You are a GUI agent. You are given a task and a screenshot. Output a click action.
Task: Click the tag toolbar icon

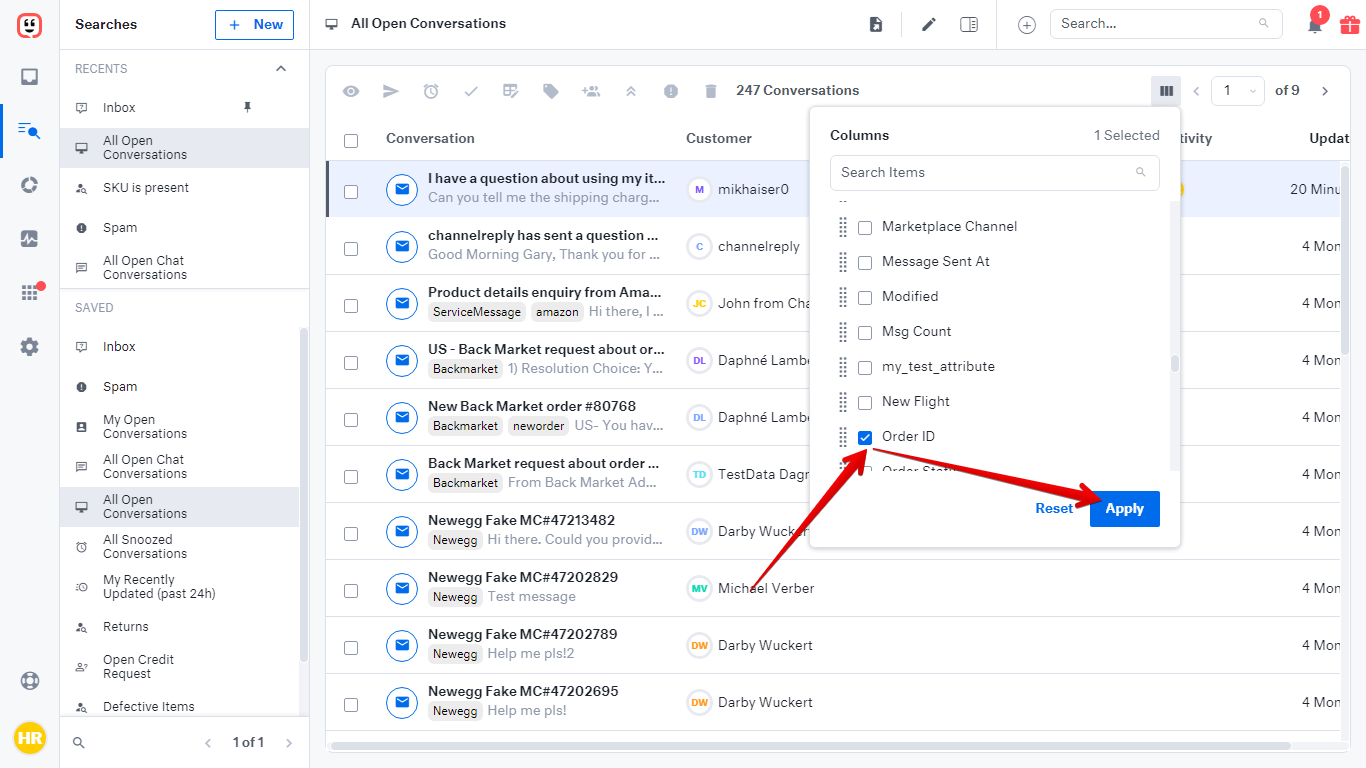[x=551, y=91]
